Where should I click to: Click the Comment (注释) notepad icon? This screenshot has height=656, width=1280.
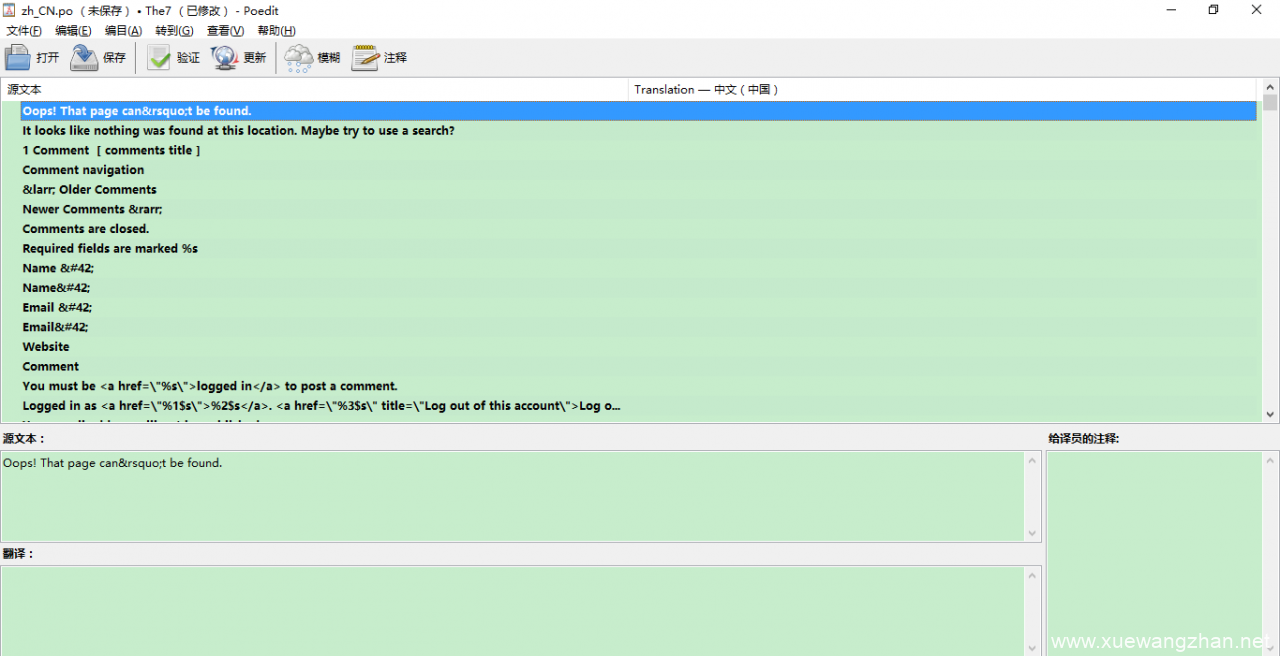tap(365, 58)
